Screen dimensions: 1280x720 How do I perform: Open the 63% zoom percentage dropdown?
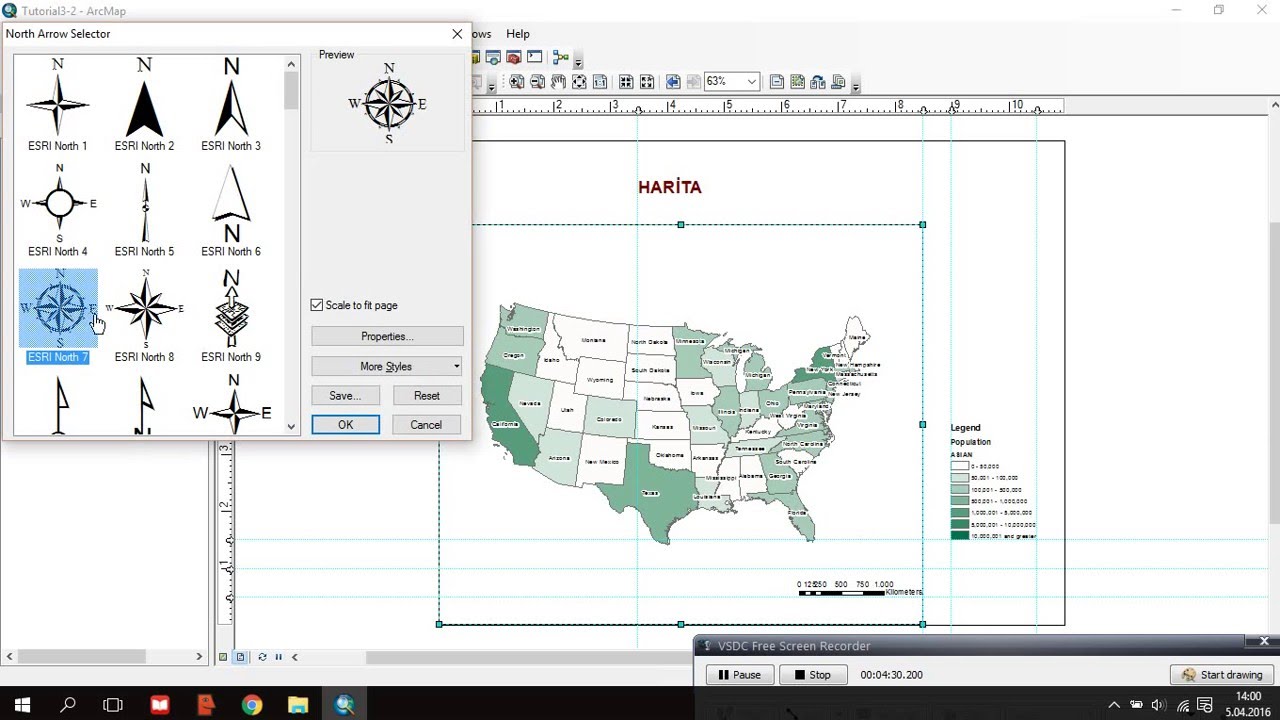pos(751,82)
